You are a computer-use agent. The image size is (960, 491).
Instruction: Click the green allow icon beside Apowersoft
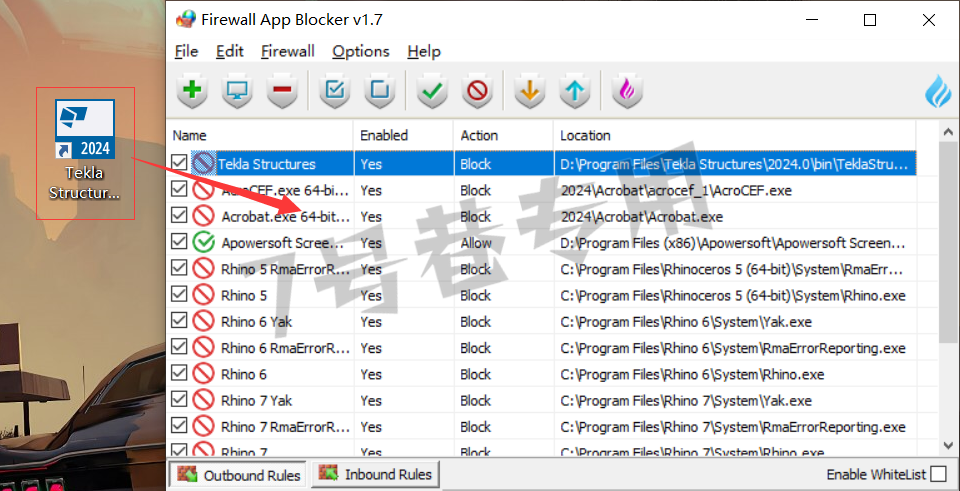(203, 242)
